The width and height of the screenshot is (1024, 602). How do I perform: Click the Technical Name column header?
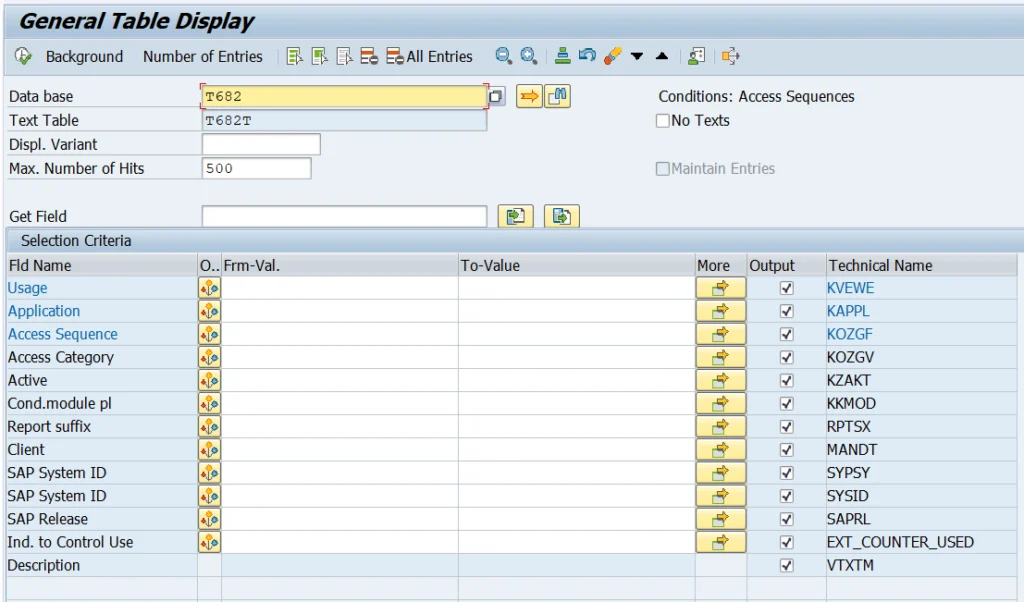pos(921,266)
